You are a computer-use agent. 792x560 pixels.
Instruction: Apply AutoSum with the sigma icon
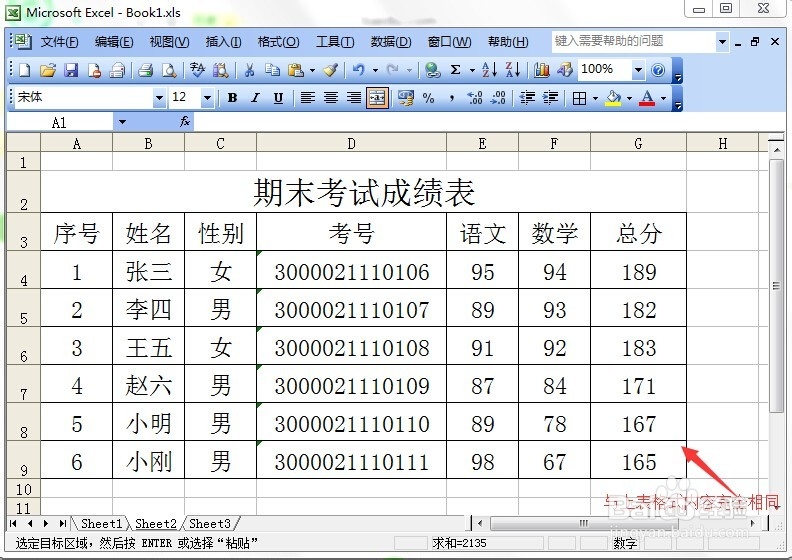click(455, 70)
